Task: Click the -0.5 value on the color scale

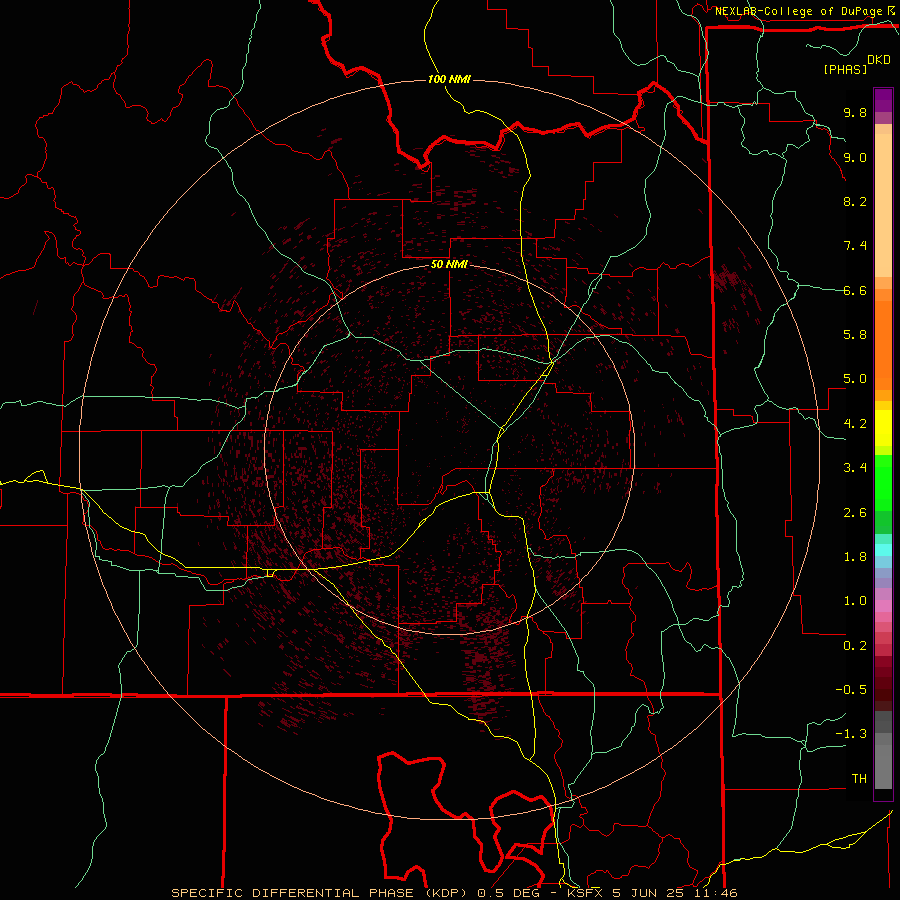Action: [852, 690]
